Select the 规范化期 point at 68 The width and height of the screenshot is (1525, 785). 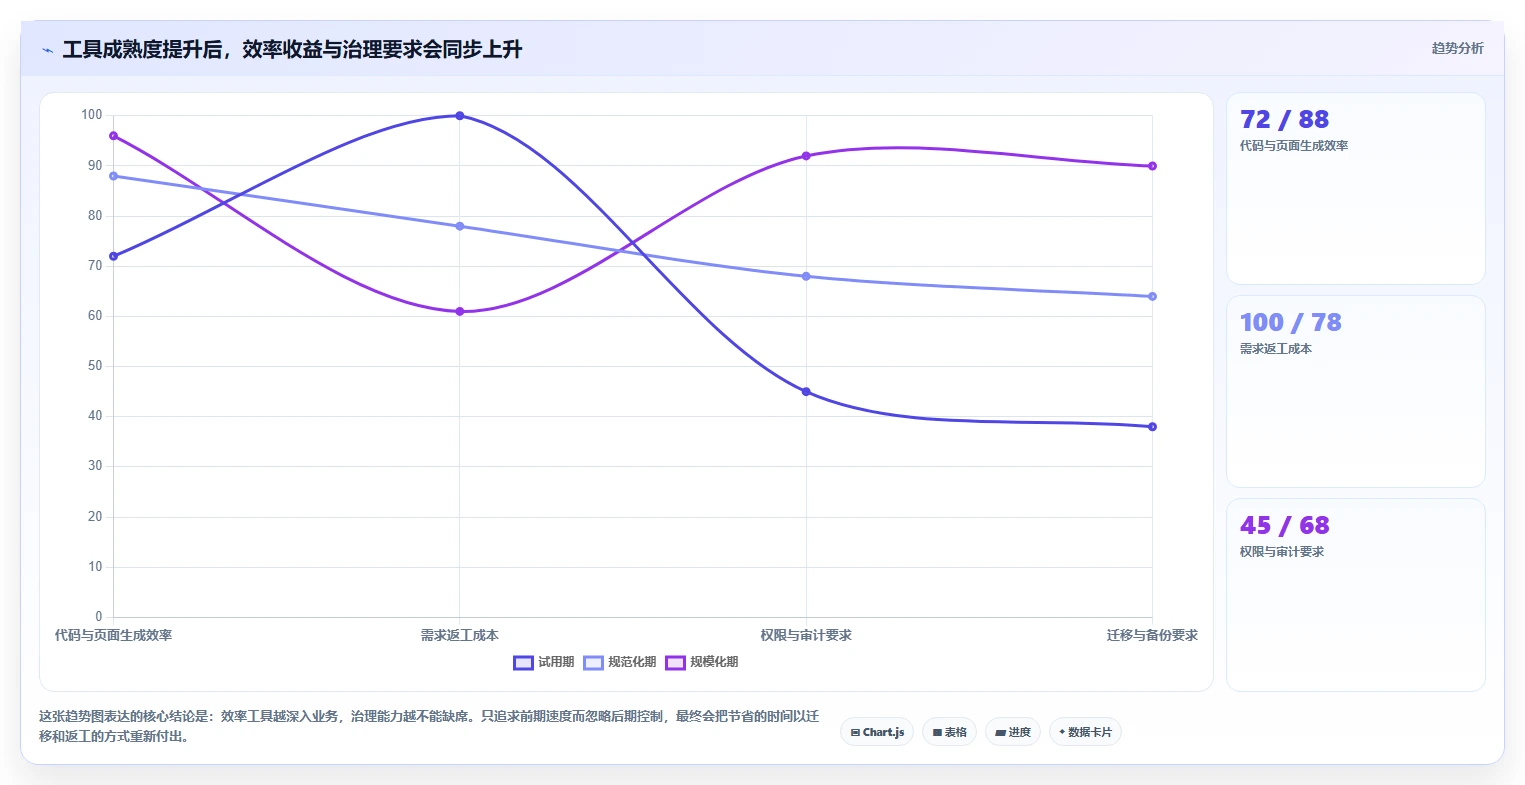806,276
